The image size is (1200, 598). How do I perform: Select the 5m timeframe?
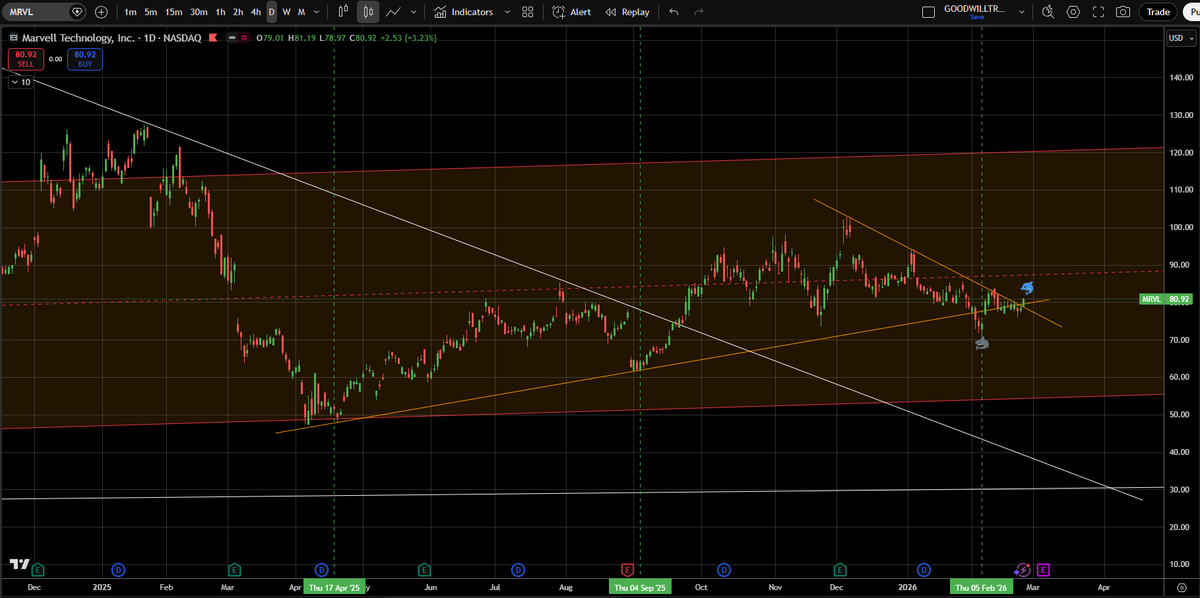point(150,12)
